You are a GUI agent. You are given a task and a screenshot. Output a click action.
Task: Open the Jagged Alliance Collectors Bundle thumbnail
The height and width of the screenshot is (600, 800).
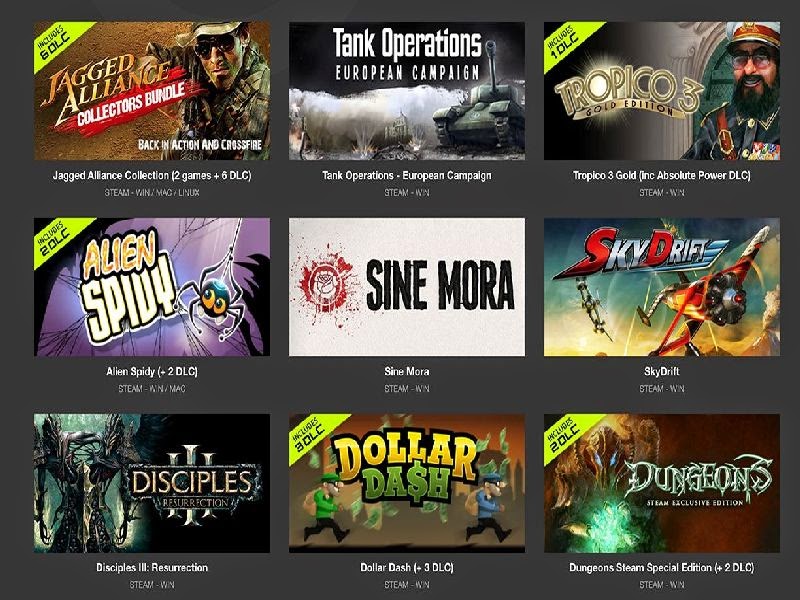[152, 91]
